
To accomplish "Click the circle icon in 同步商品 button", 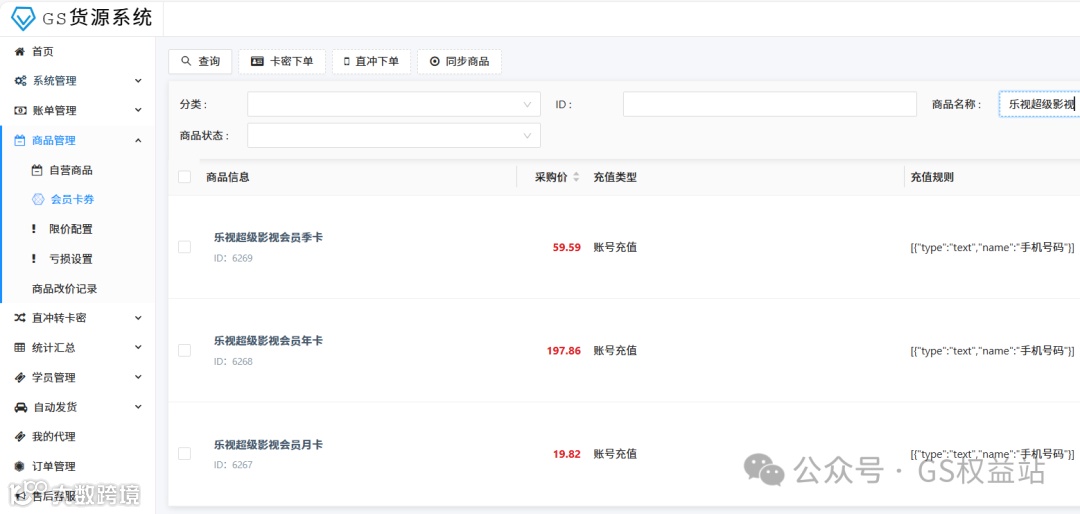I will click(x=435, y=61).
